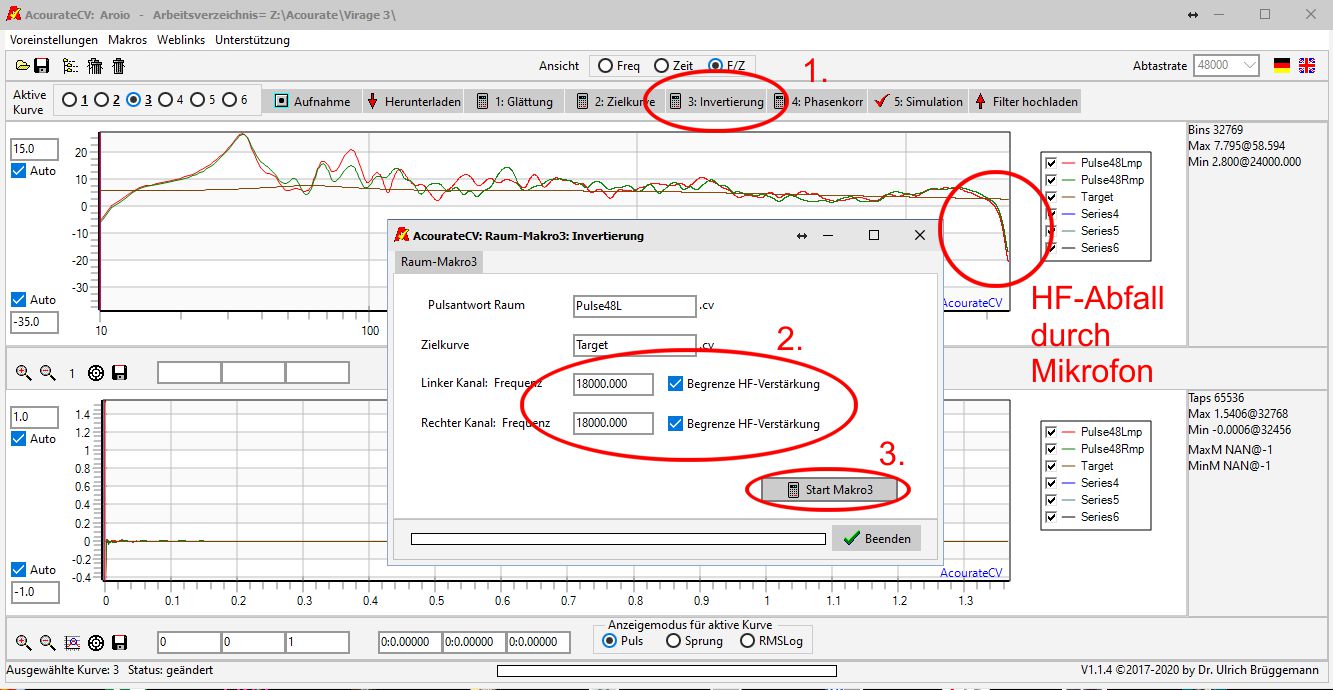1333x690 pixels.
Task: Click the target icon in the upper chart toolbar
Action: click(x=96, y=373)
